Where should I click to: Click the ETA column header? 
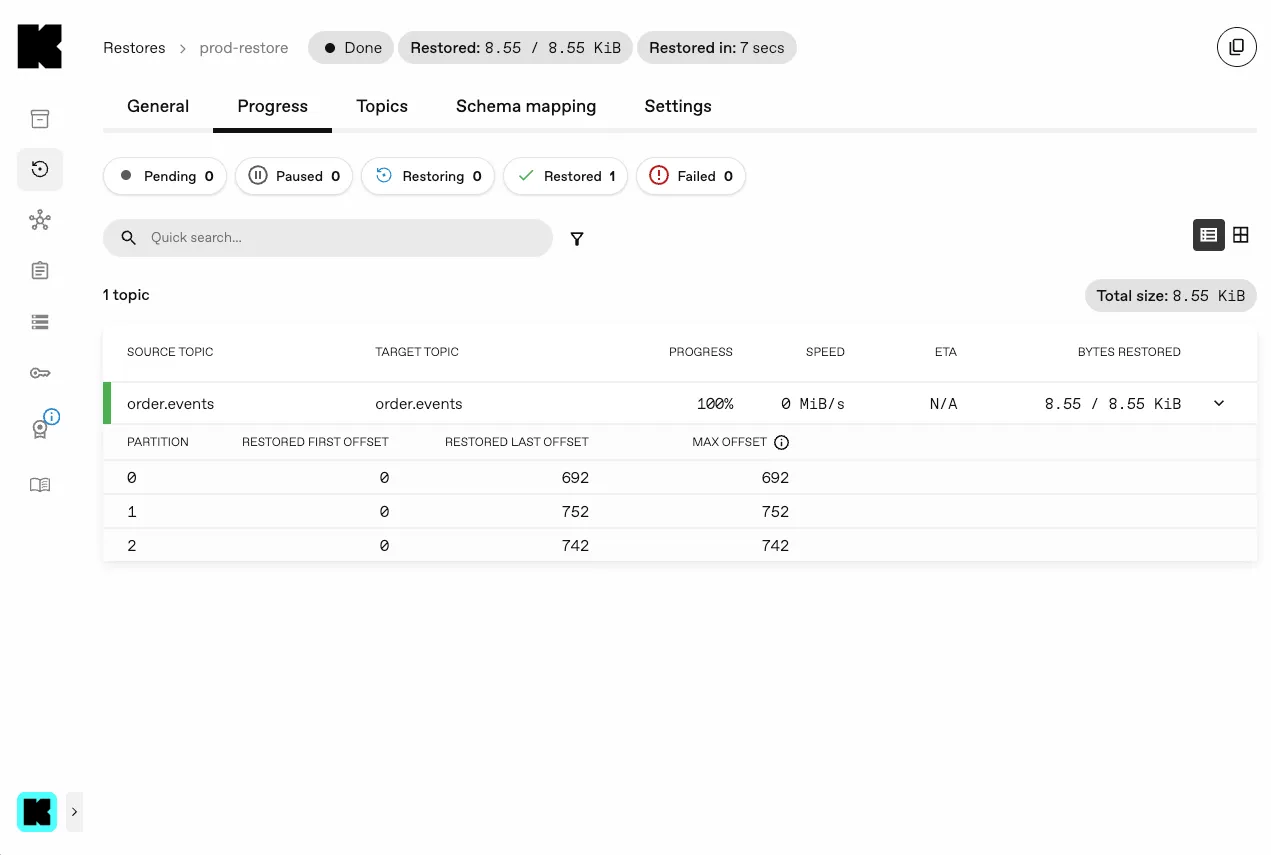[945, 352]
